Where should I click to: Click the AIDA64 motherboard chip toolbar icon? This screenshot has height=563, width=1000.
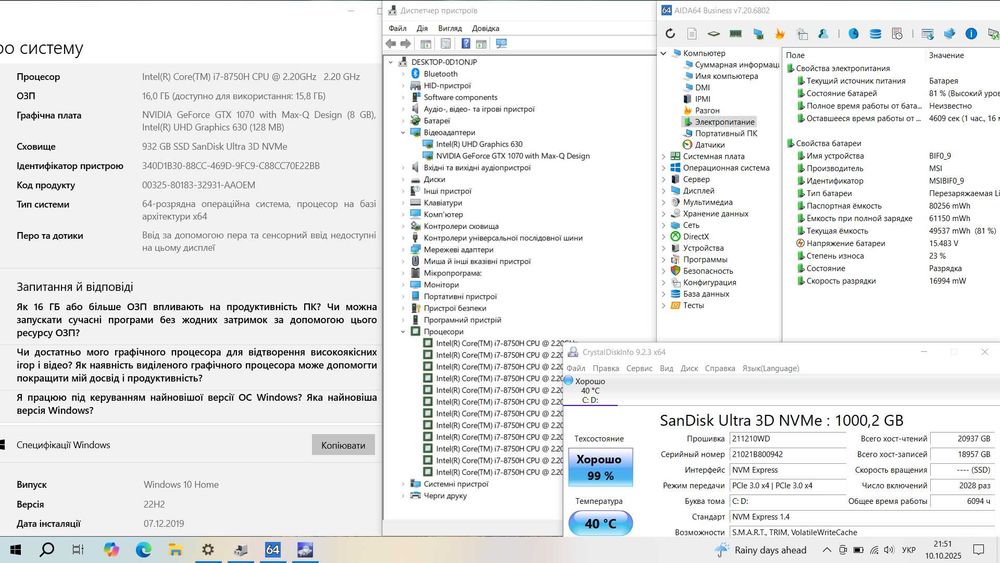pyautogui.click(x=714, y=34)
